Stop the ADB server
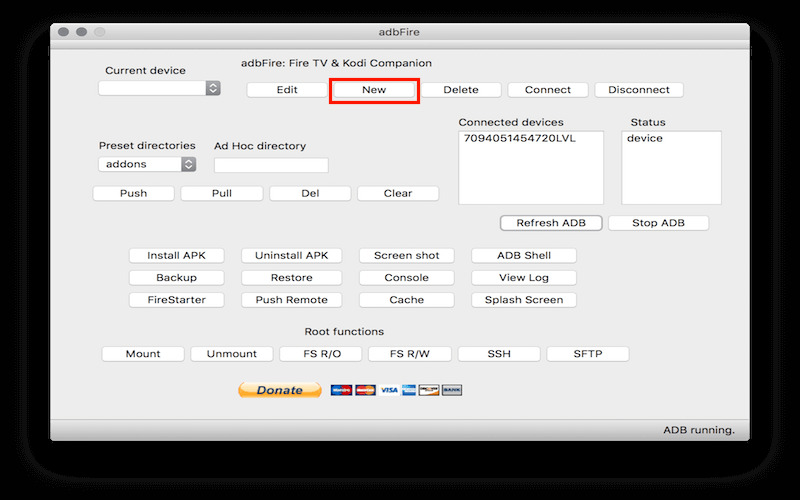The image size is (800, 500). [x=658, y=223]
